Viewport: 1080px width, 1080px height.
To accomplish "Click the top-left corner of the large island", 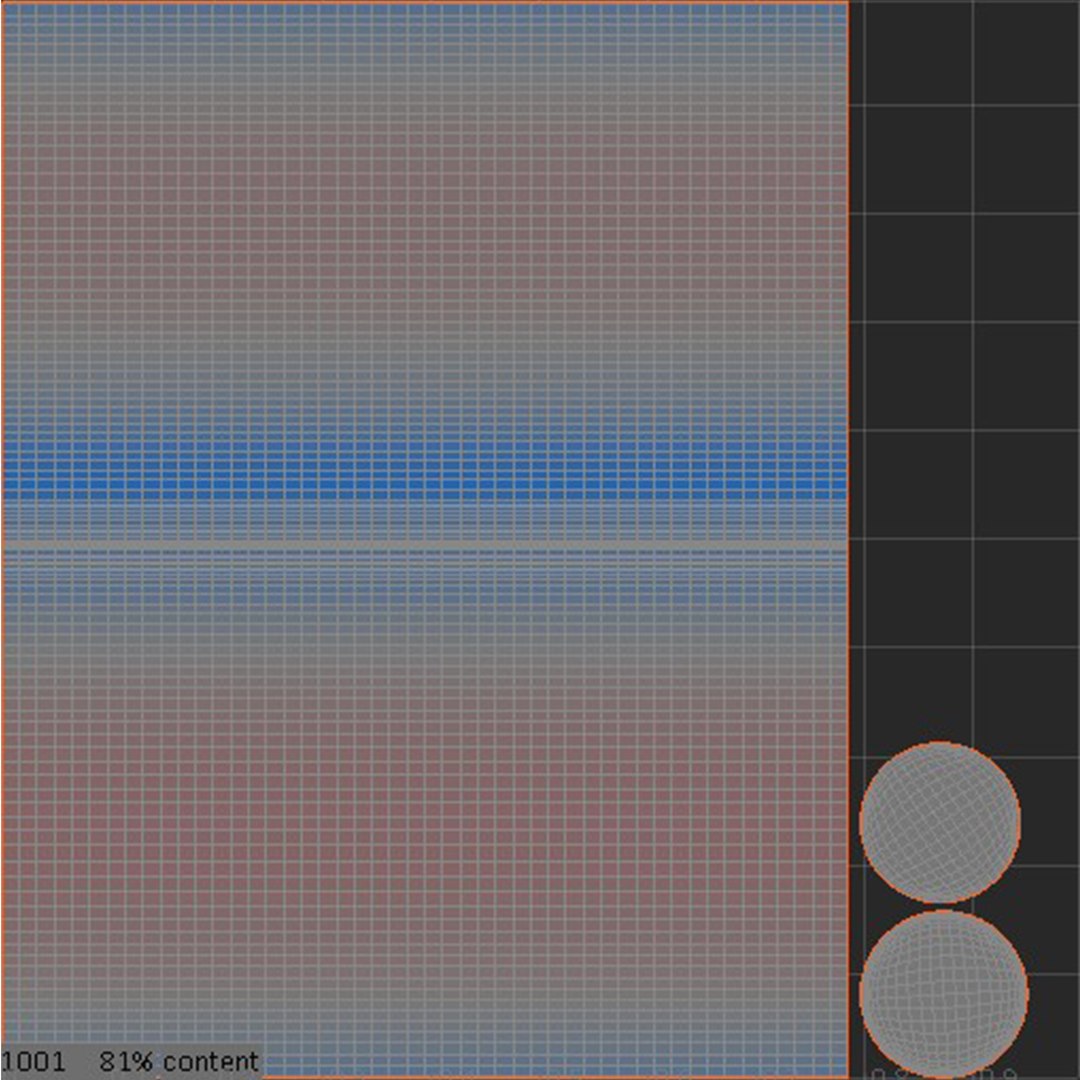I will (x=2, y=3).
